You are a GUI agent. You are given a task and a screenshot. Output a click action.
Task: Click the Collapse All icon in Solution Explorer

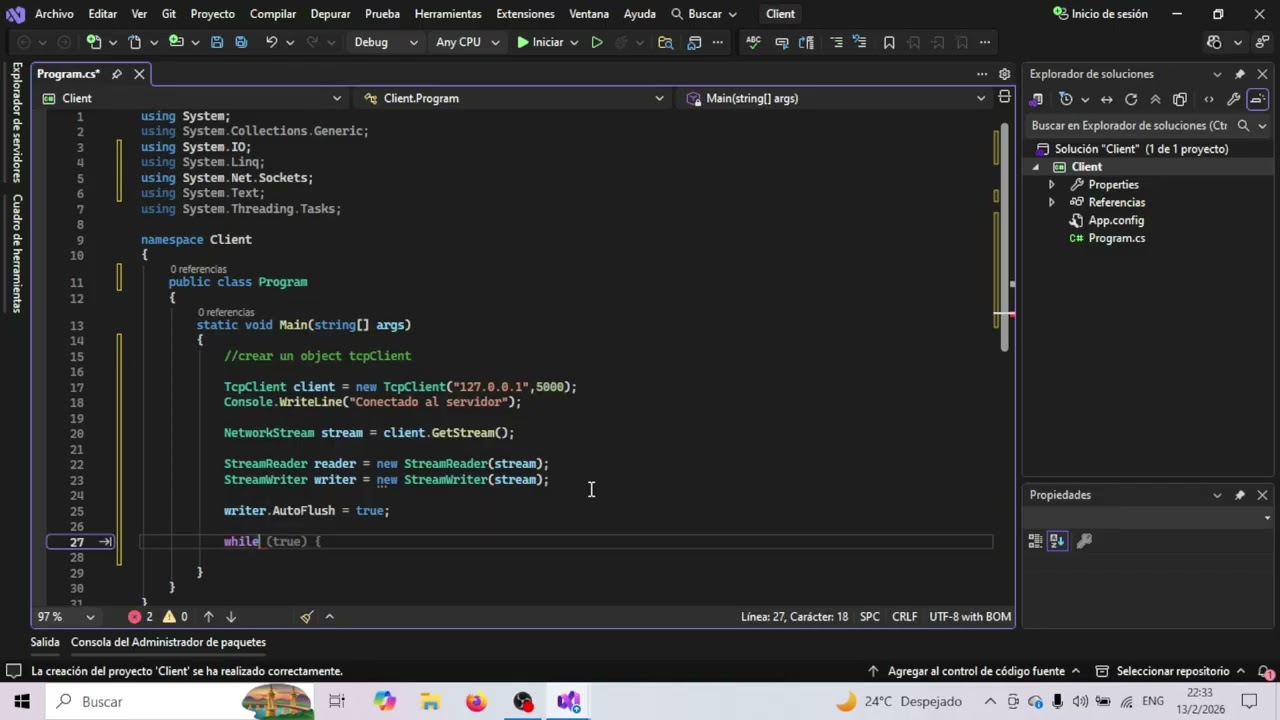coord(1155,99)
